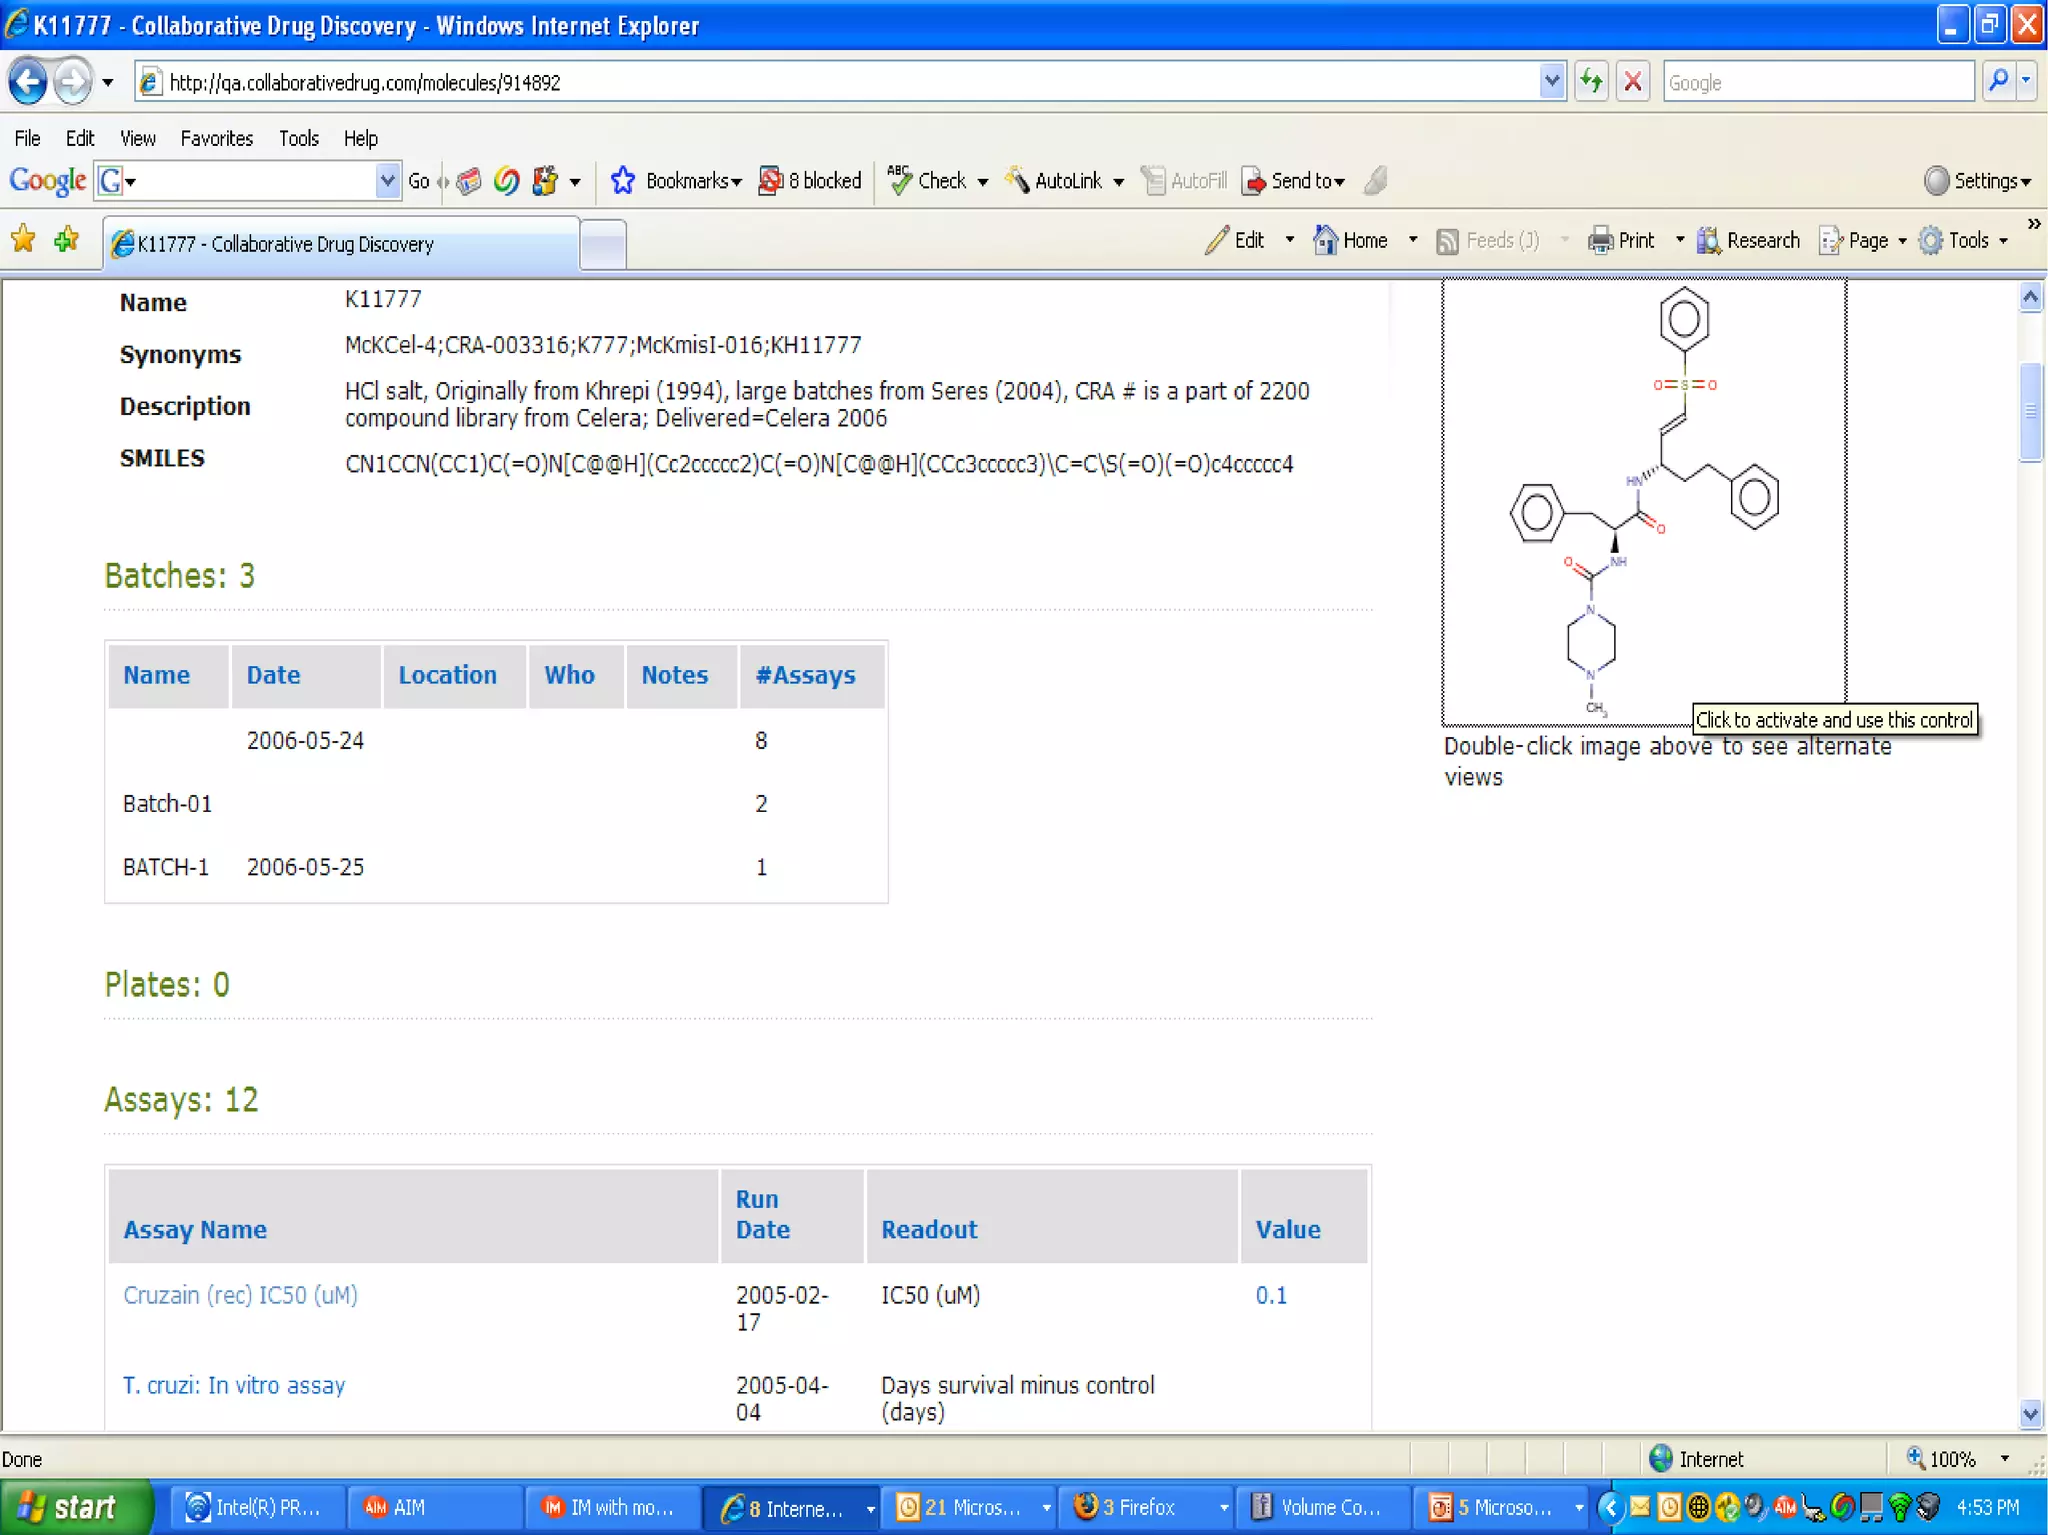Click the Refresh page icon
Viewport: 2048px width, 1535px height.
pyautogui.click(x=1591, y=81)
